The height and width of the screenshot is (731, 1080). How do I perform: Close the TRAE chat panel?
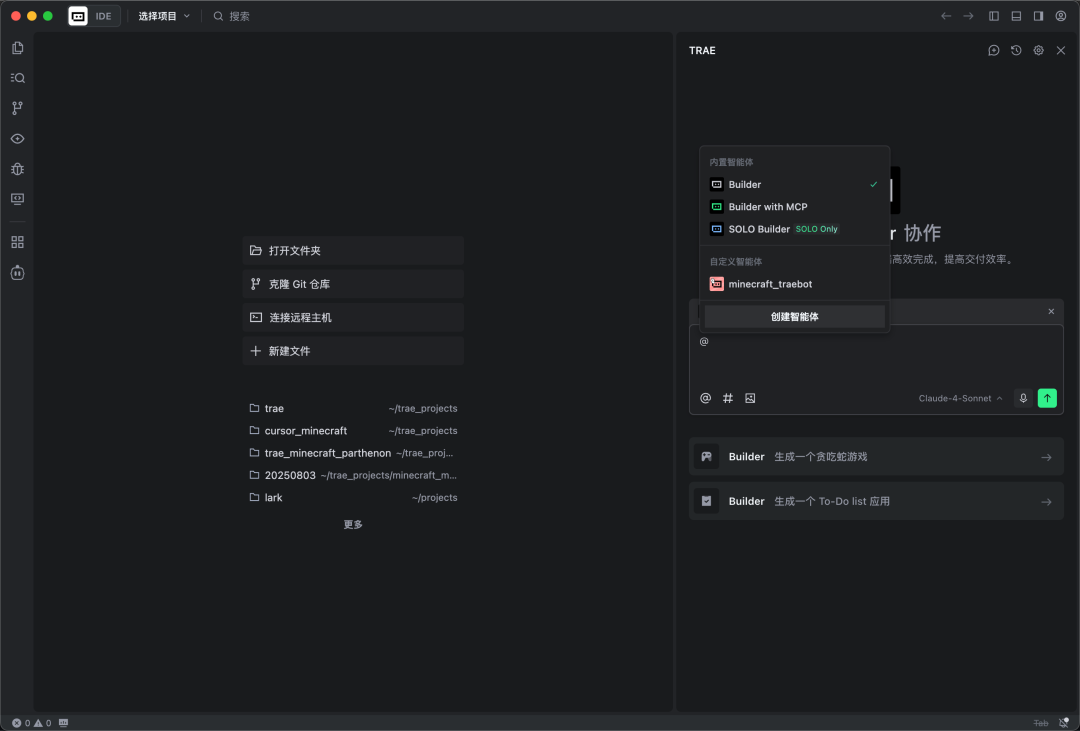(x=1061, y=50)
